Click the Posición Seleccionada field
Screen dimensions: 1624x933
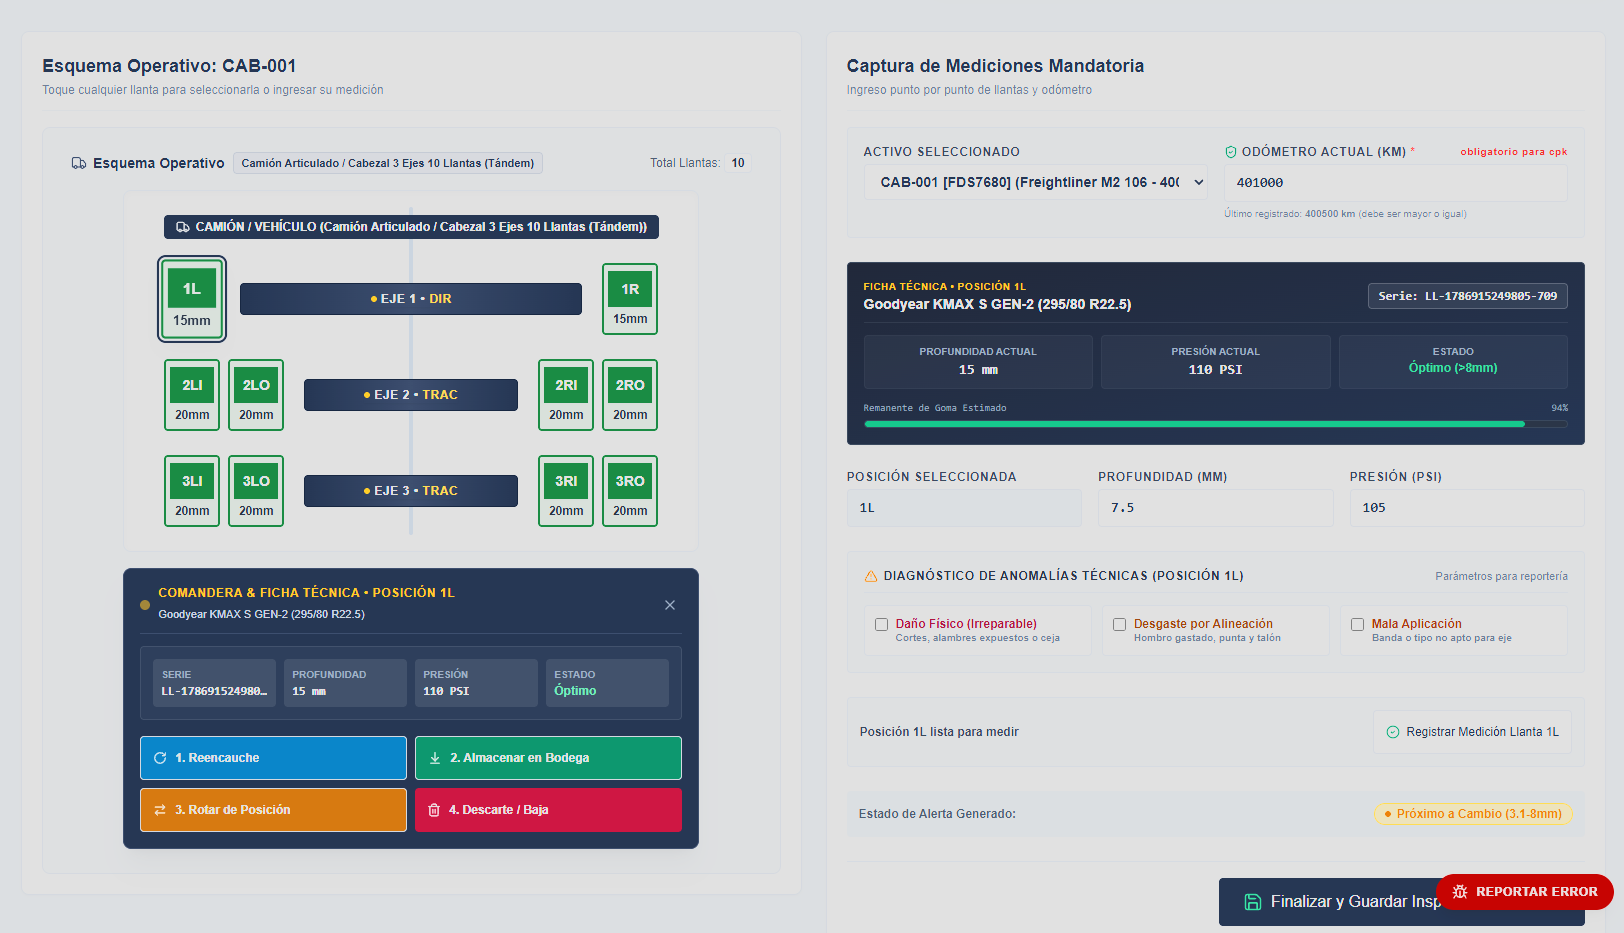pyautogui.click(x=964, y=508)
